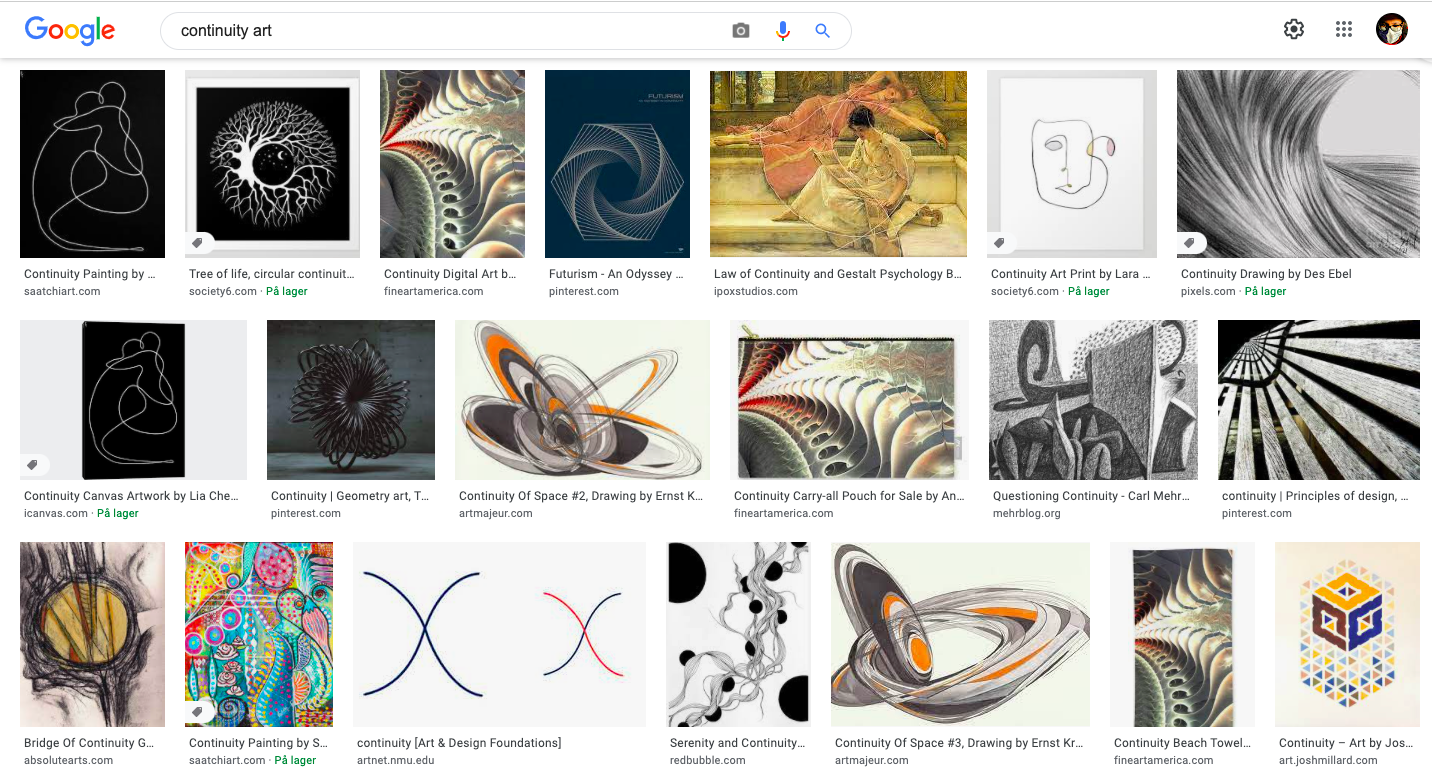Open 'Continuity Drawing by Des Ebel' title link
This screenshot has height=779, width=1432.
1266,274
